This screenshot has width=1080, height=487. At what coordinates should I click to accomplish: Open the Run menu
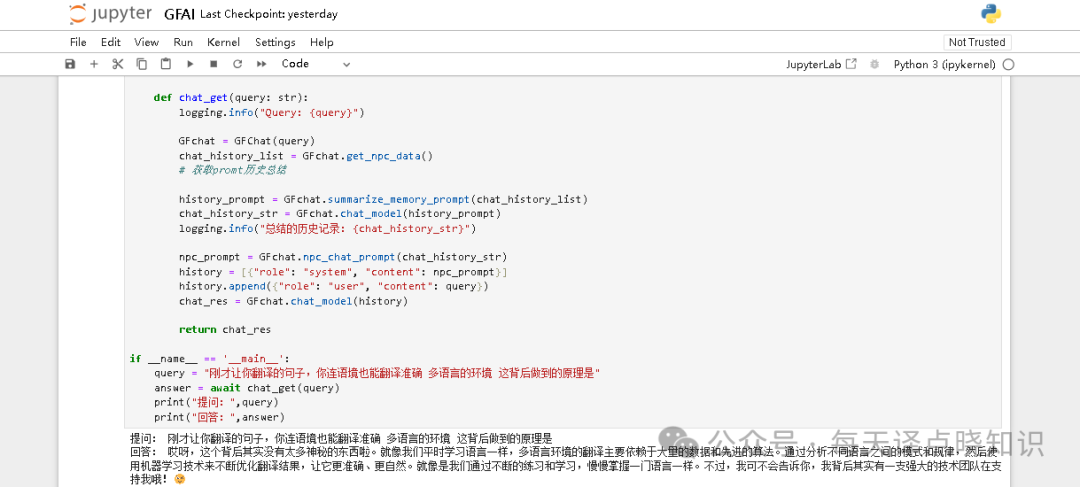pyautogui.click(x=183, y=42)
